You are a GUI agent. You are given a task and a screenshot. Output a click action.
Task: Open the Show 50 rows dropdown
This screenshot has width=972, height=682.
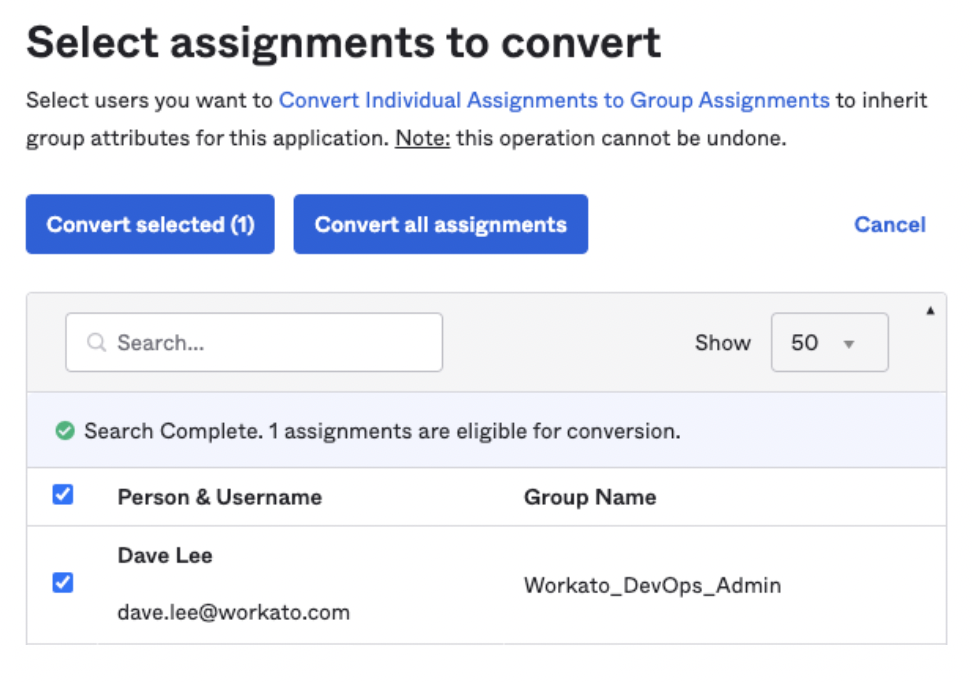(x=829, y=343)
